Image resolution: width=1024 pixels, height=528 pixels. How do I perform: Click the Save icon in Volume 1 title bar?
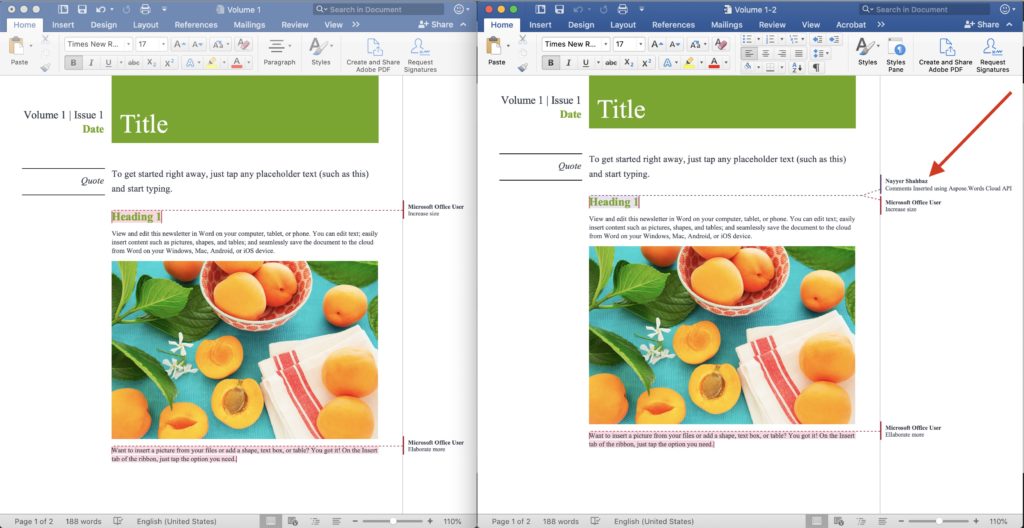(82, 9)
